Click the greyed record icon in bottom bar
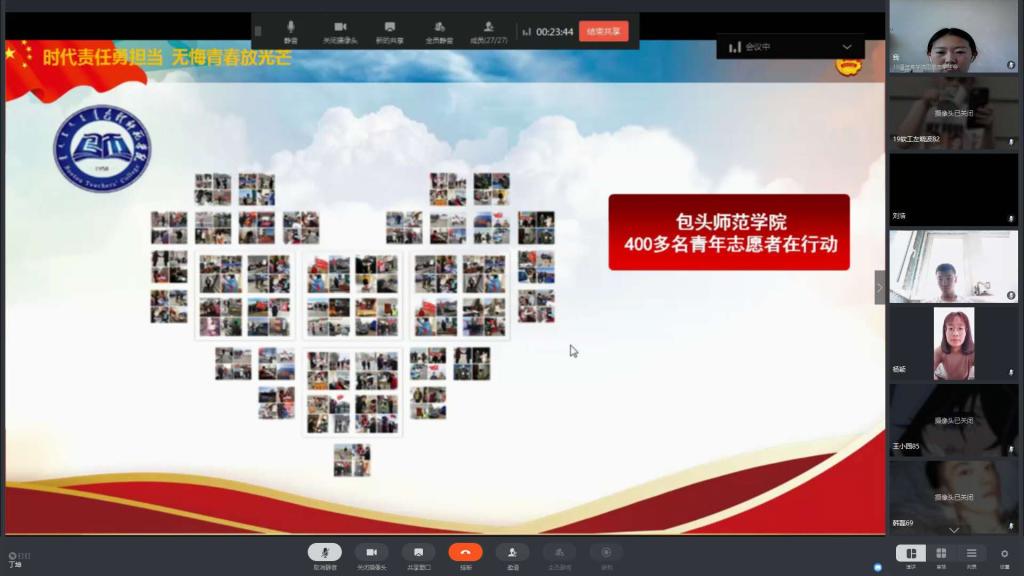Image resolution: width=1024 pixels, height=576 pixels. point(606,553)
